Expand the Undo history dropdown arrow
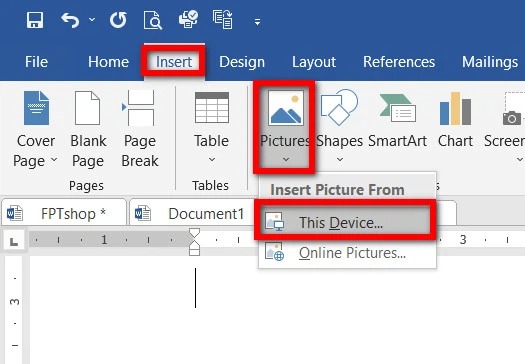Image resolution: width=525 pixels, height=364 pixels. pos(92,20)
